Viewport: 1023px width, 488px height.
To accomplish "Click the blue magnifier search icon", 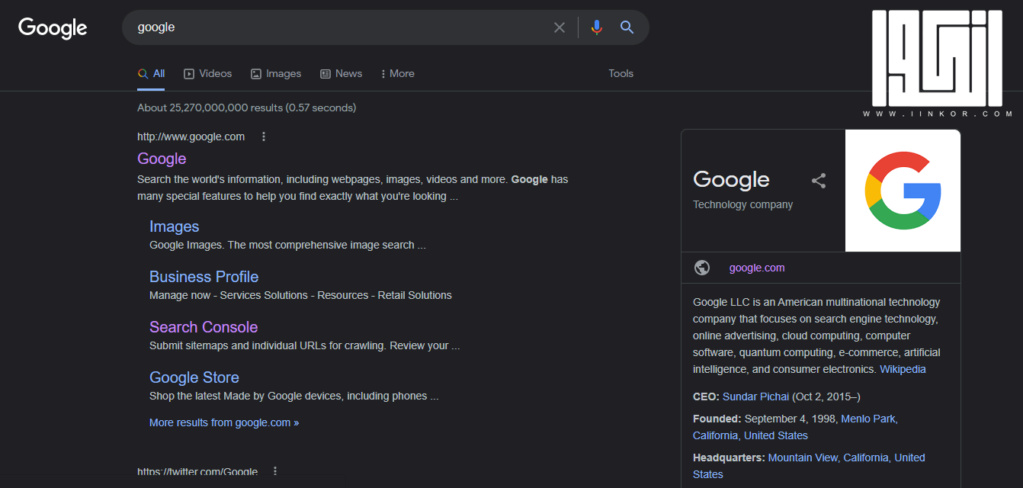I will (627, 27).
